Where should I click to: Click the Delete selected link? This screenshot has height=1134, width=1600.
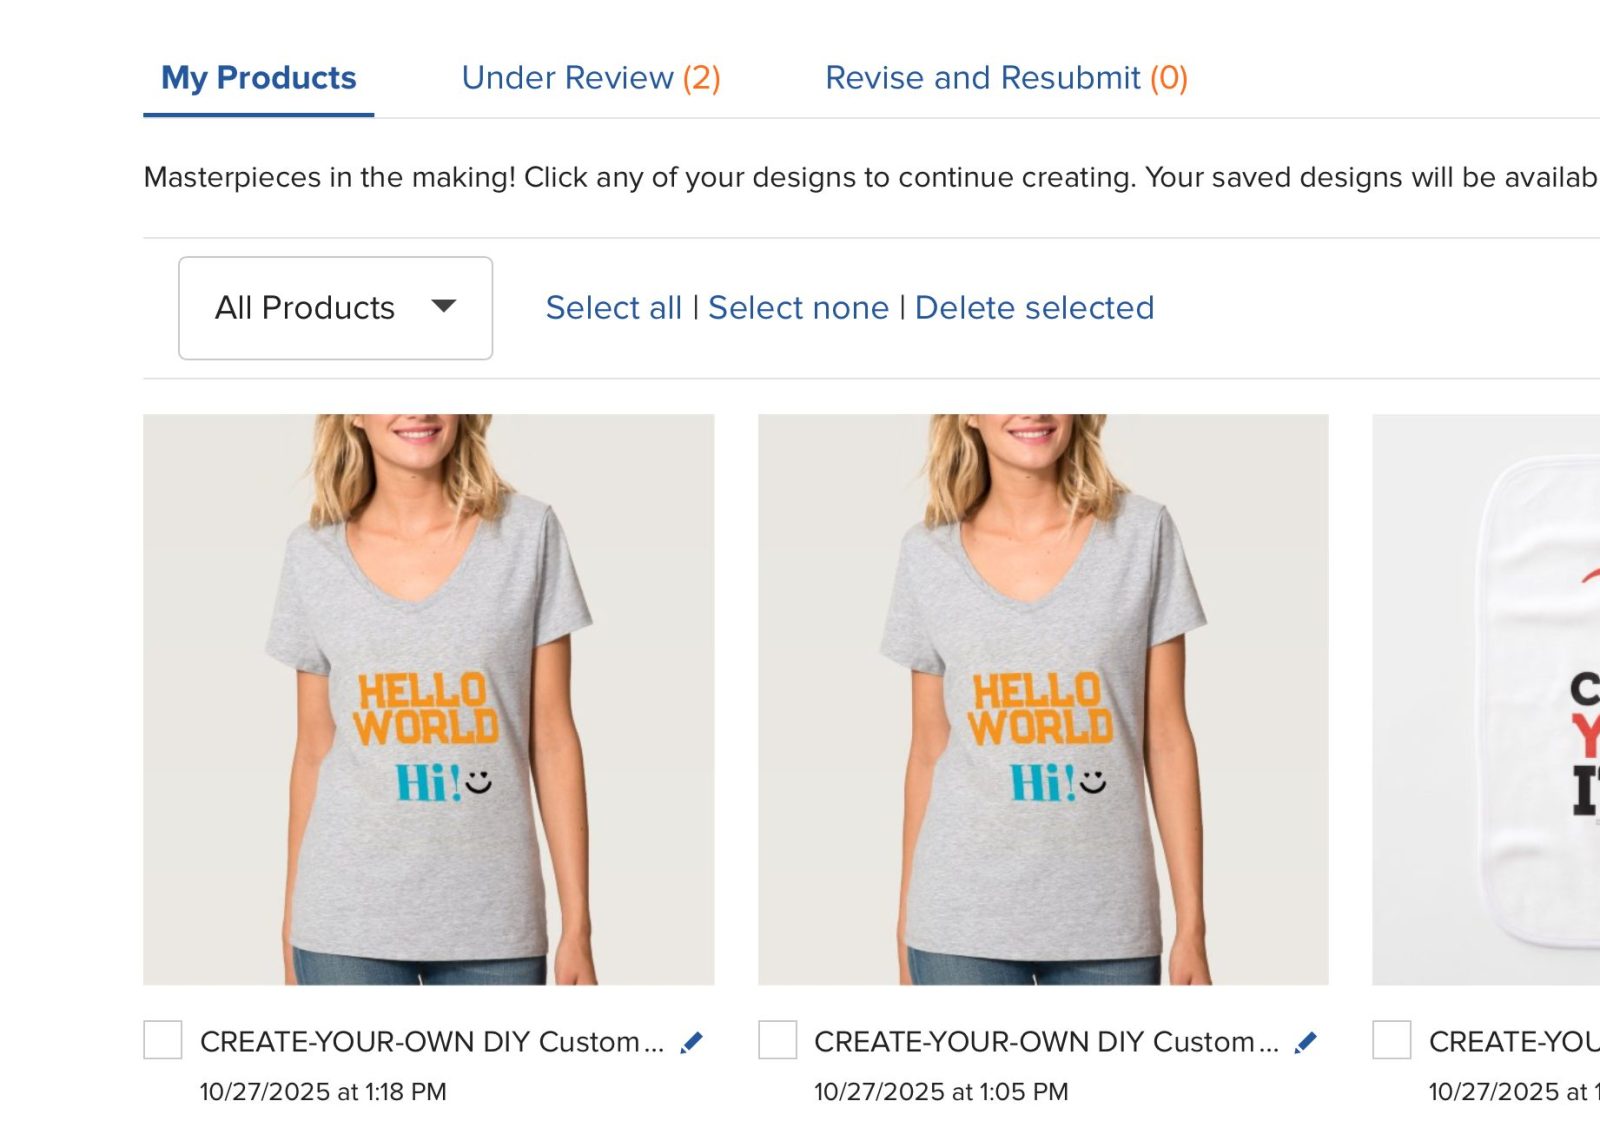(x=1034, y=308)
